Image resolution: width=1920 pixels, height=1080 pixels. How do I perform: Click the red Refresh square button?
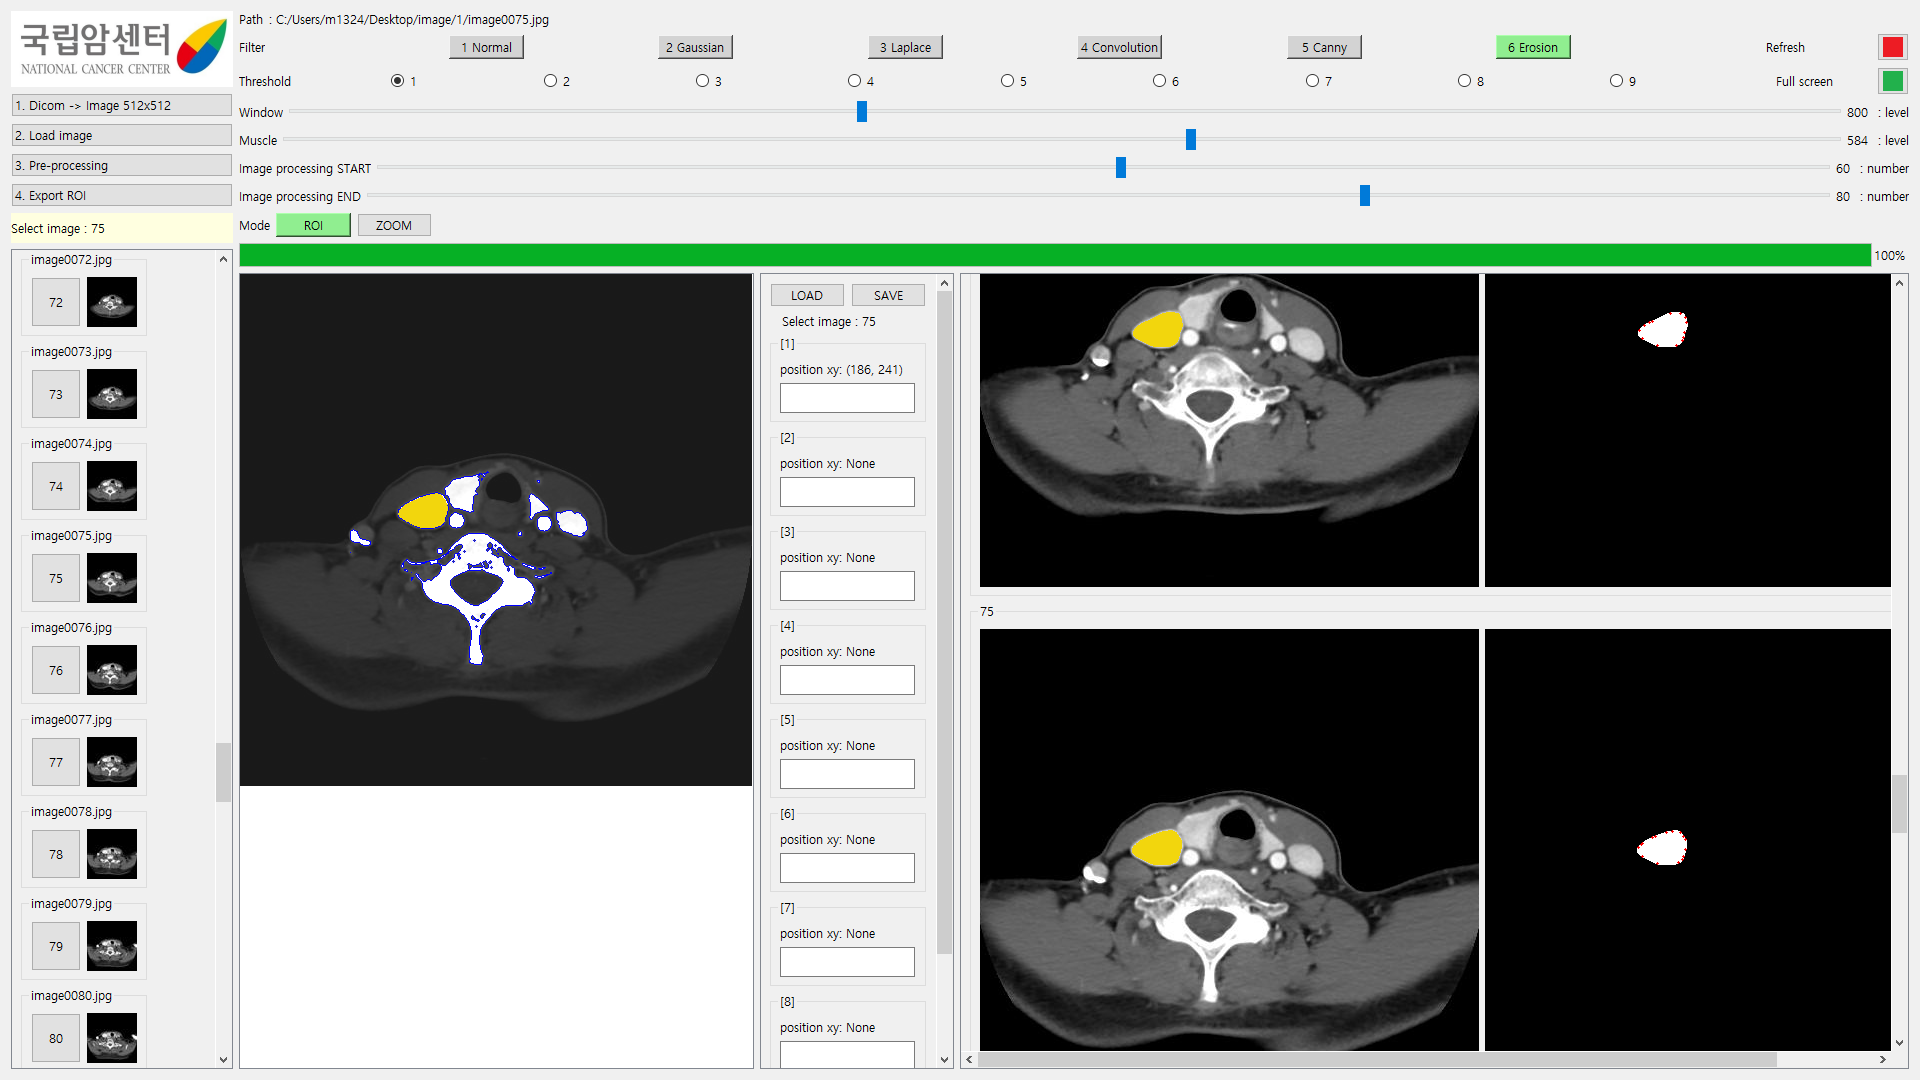point(1892,47)
